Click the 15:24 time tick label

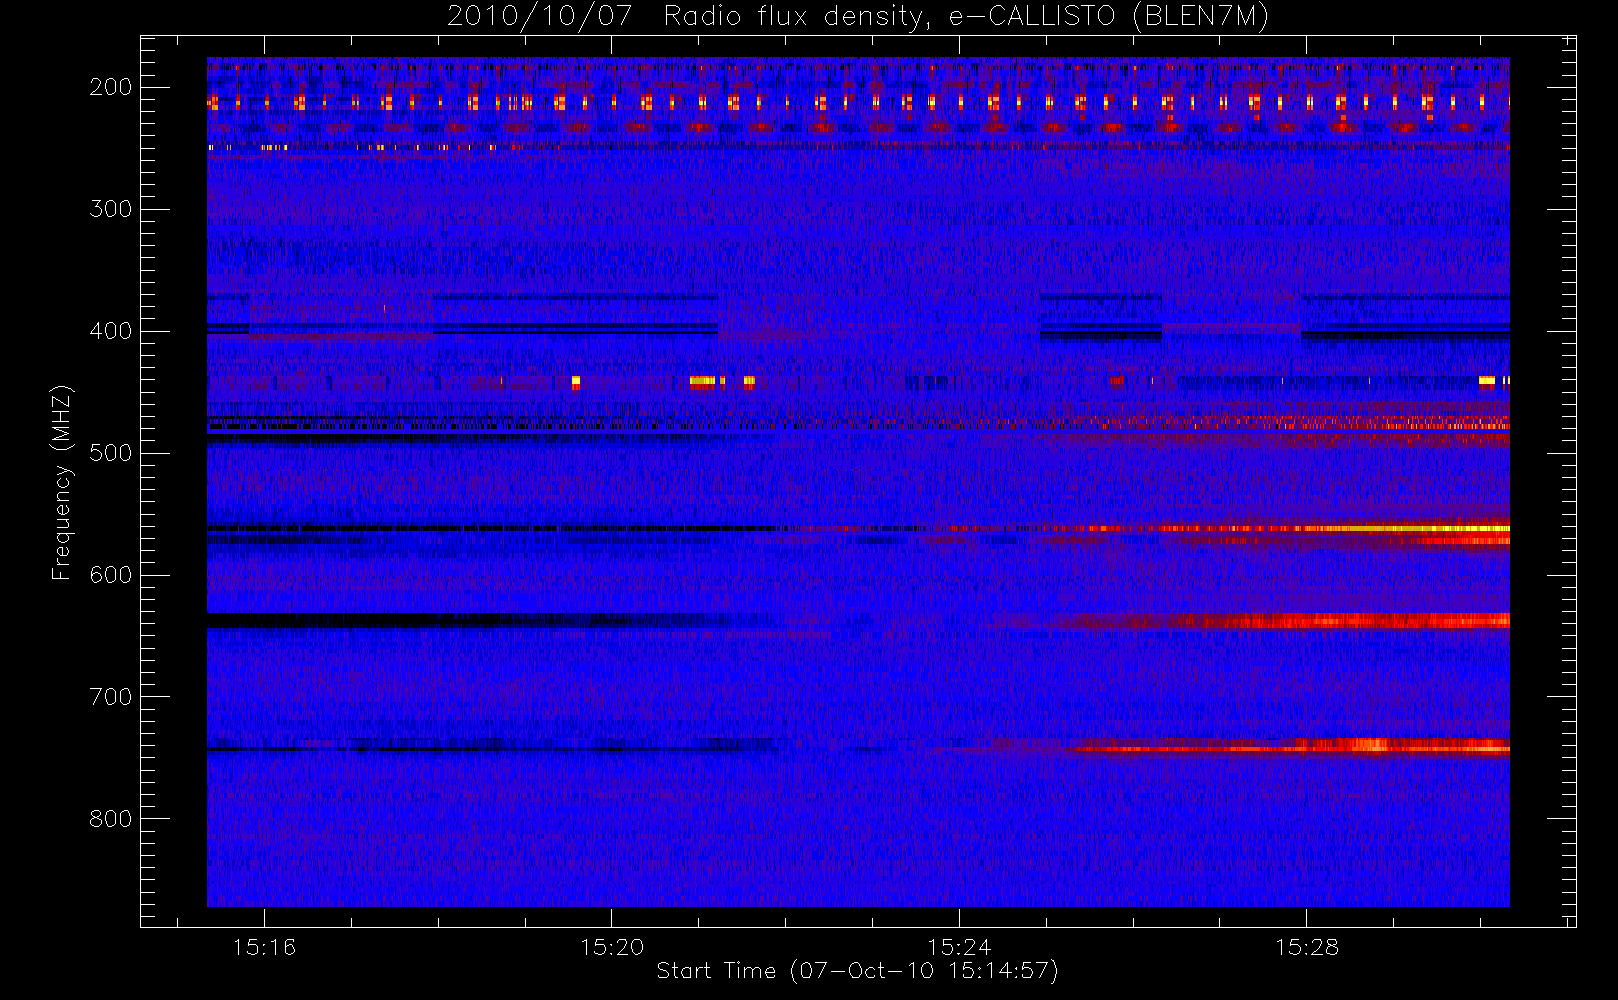959,947
